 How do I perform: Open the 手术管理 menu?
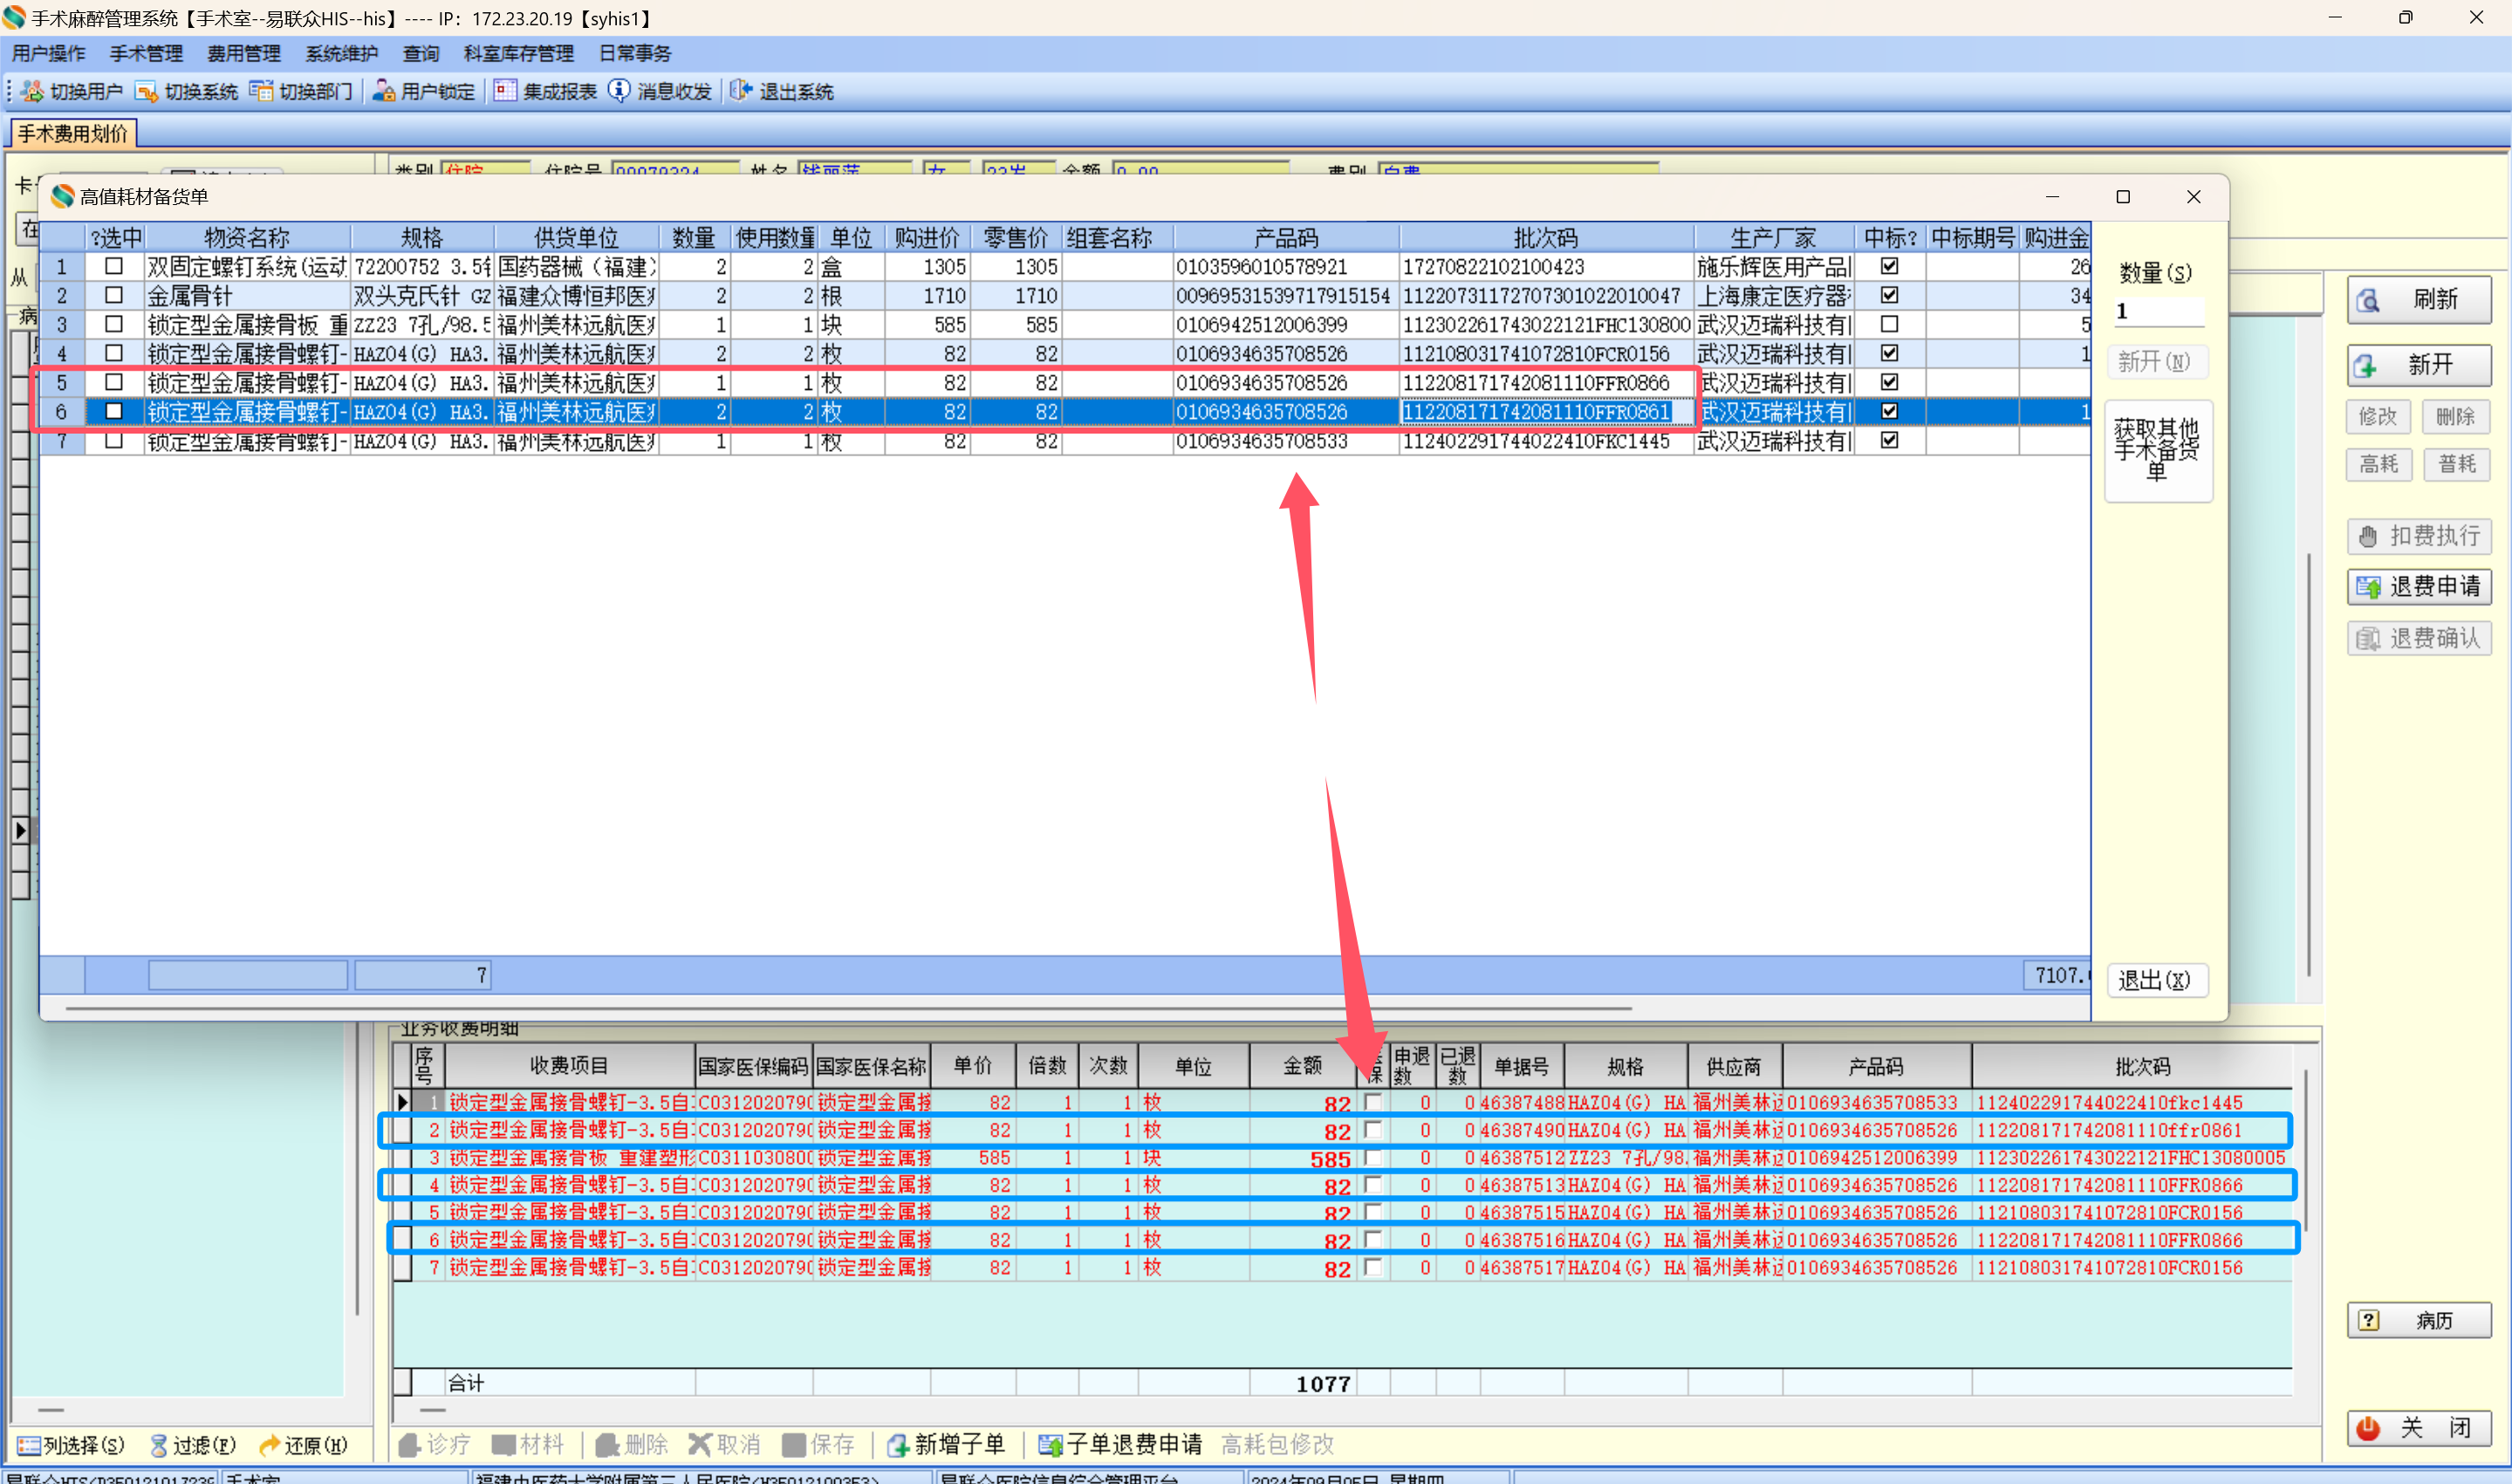click(x=146, y=53)
